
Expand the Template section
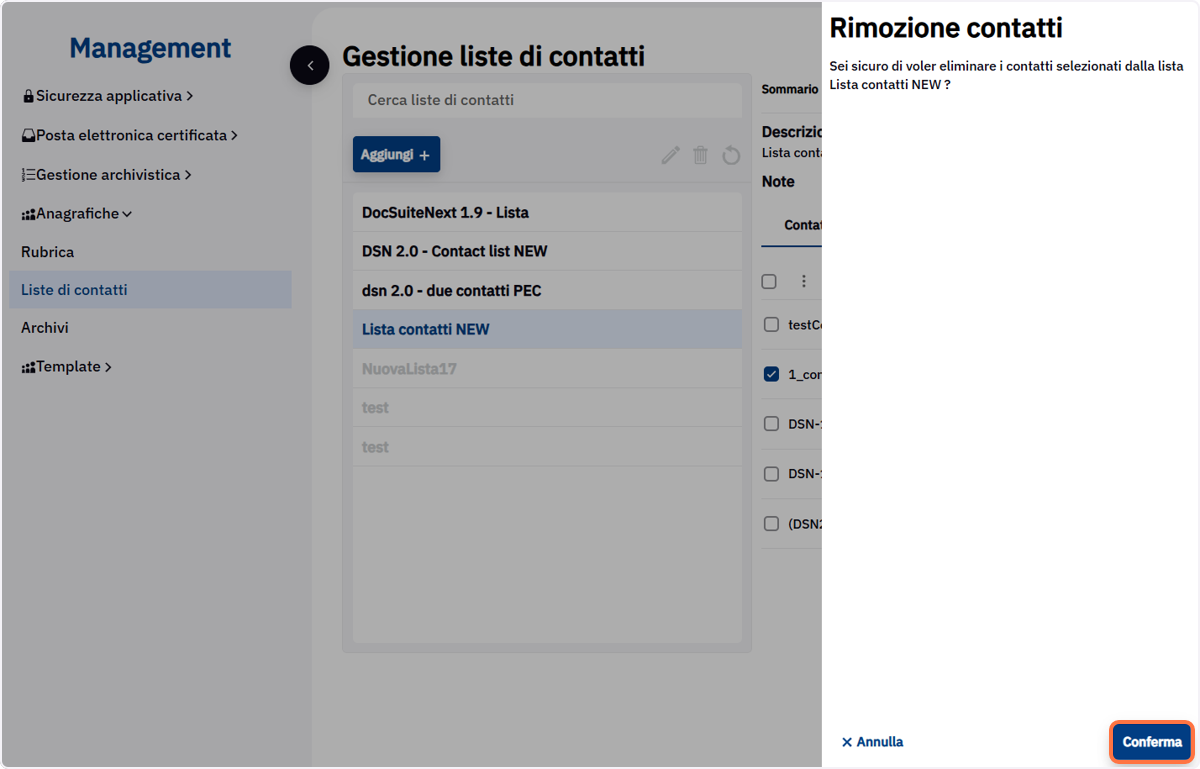67,367
